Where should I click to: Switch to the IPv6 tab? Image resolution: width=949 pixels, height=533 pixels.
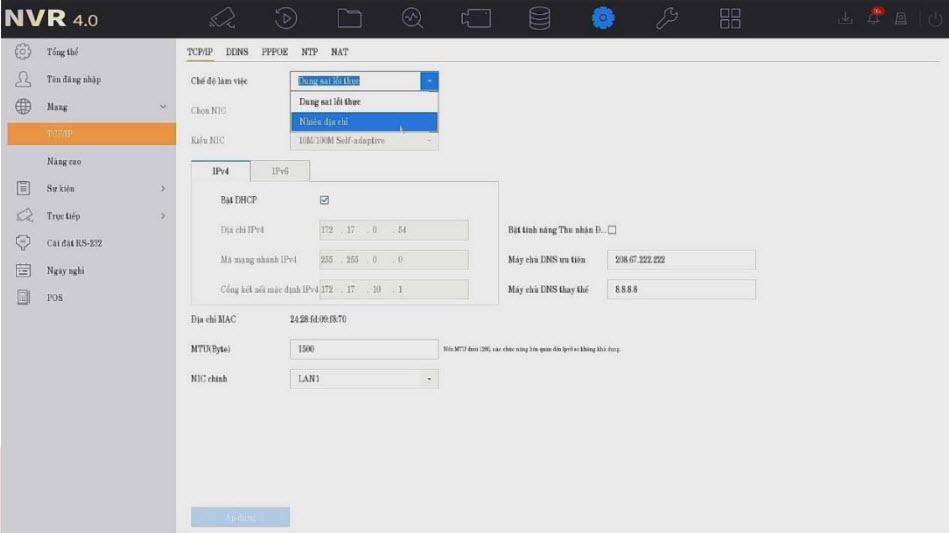tap(280, 171)
